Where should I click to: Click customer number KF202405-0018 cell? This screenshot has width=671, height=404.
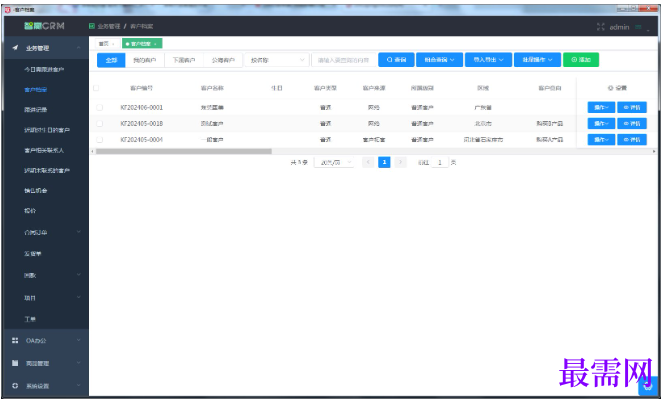[142, 124]
